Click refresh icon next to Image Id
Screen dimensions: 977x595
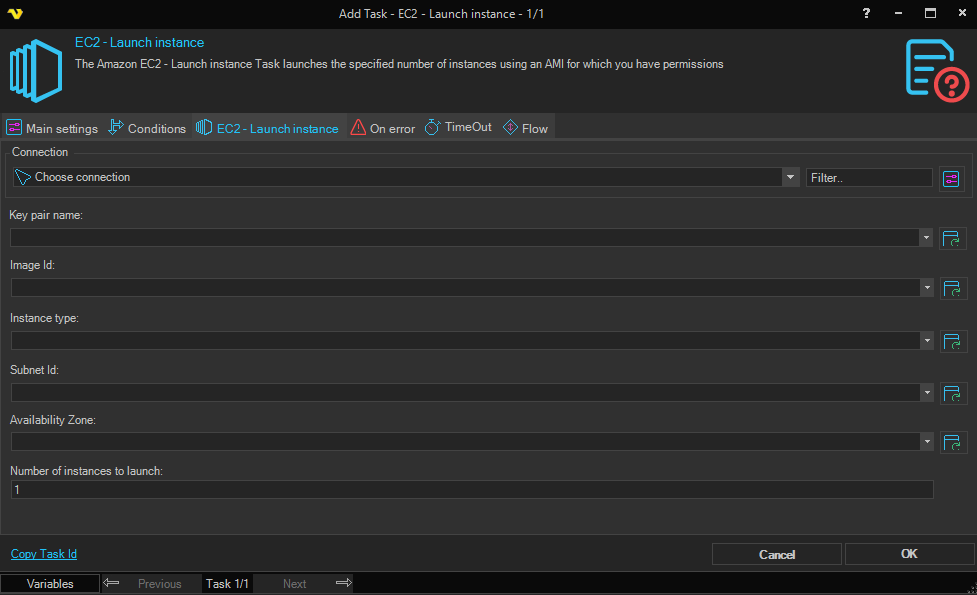[952, 289]
